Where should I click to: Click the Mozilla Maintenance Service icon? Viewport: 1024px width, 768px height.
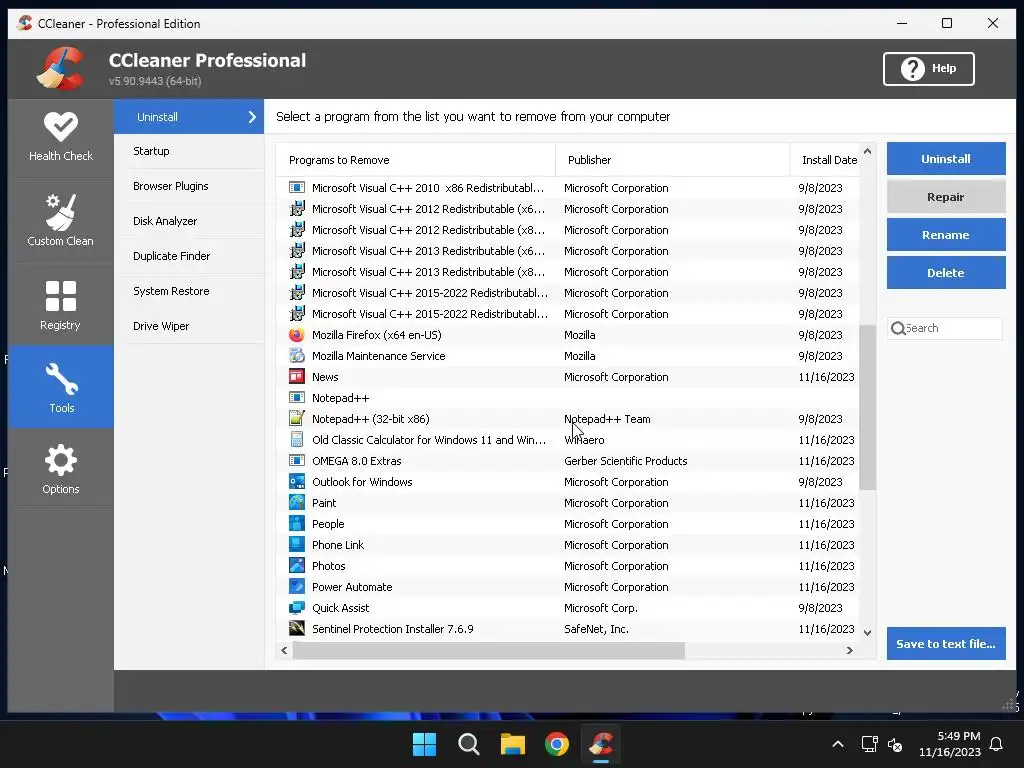[296, 356]
